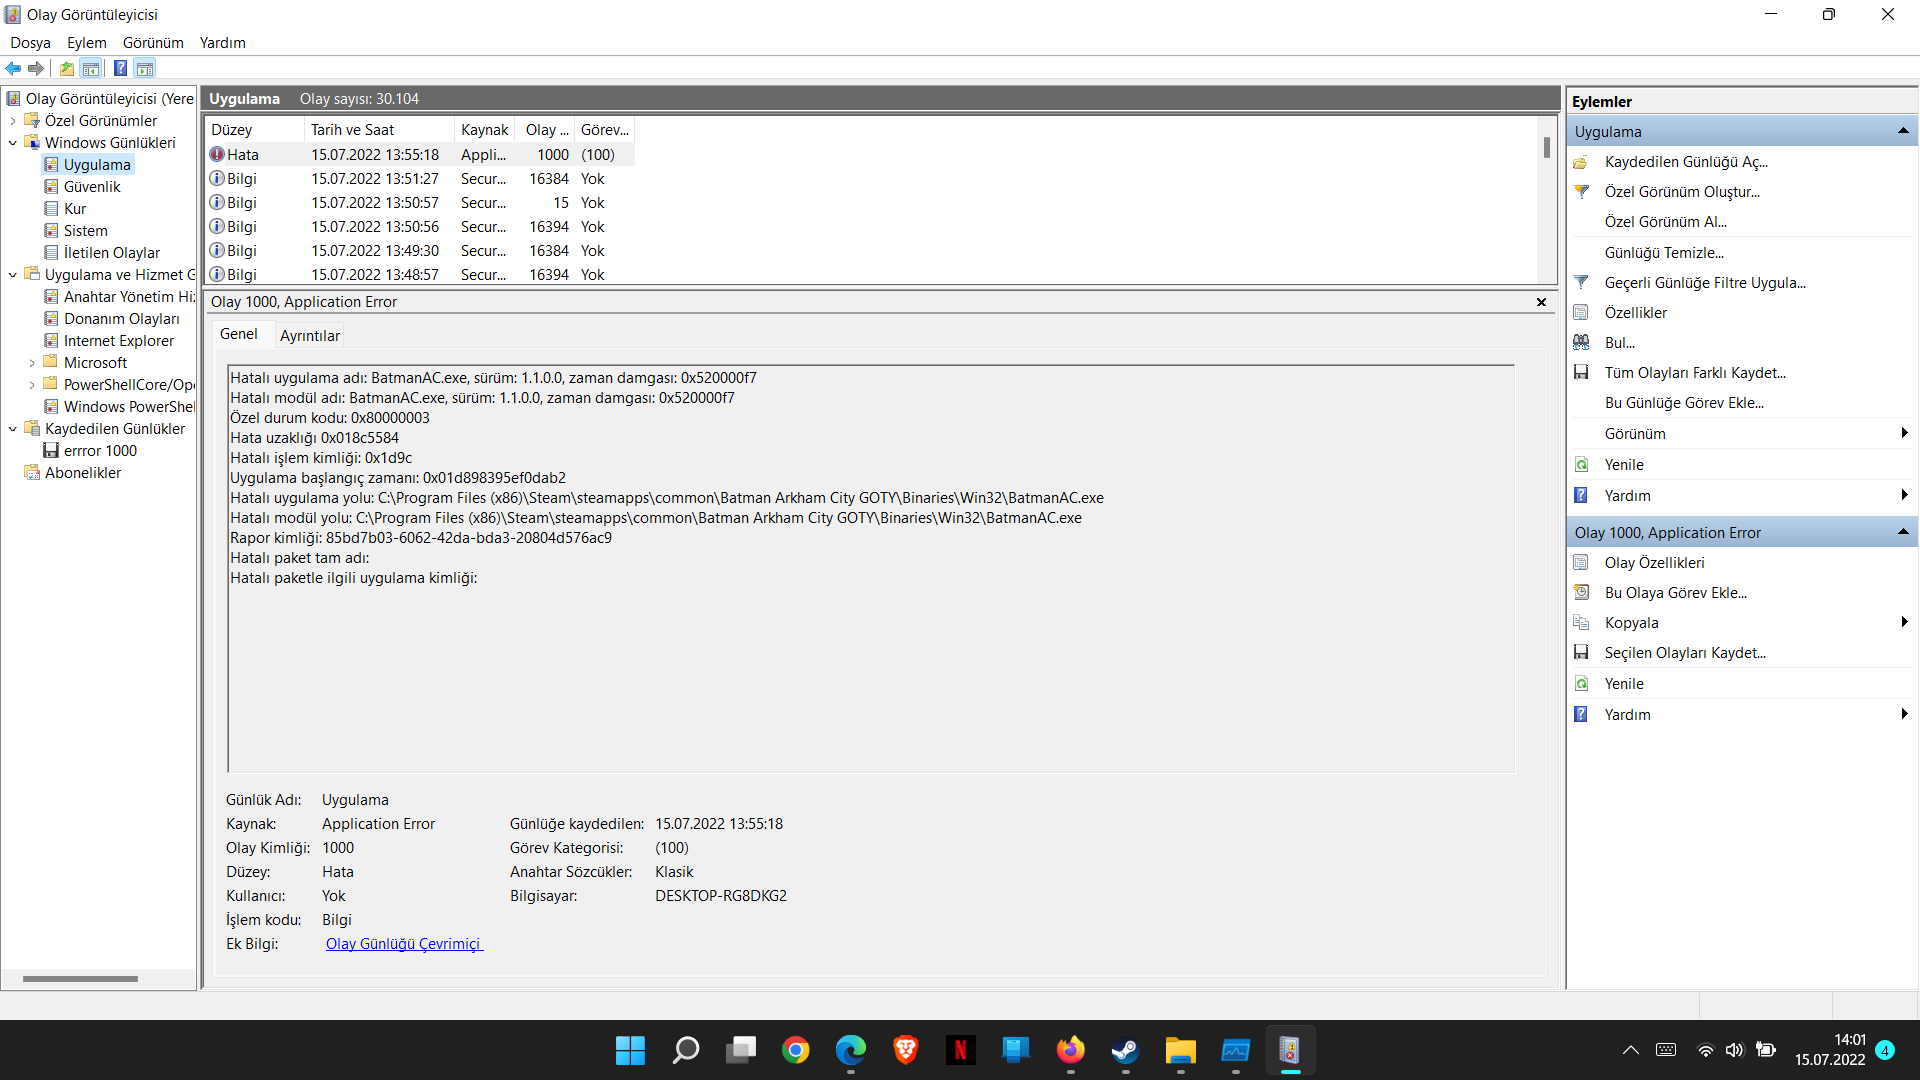Collapse the Uygulama actions section header
1920x1080 pixels.
click(1903, 132)
